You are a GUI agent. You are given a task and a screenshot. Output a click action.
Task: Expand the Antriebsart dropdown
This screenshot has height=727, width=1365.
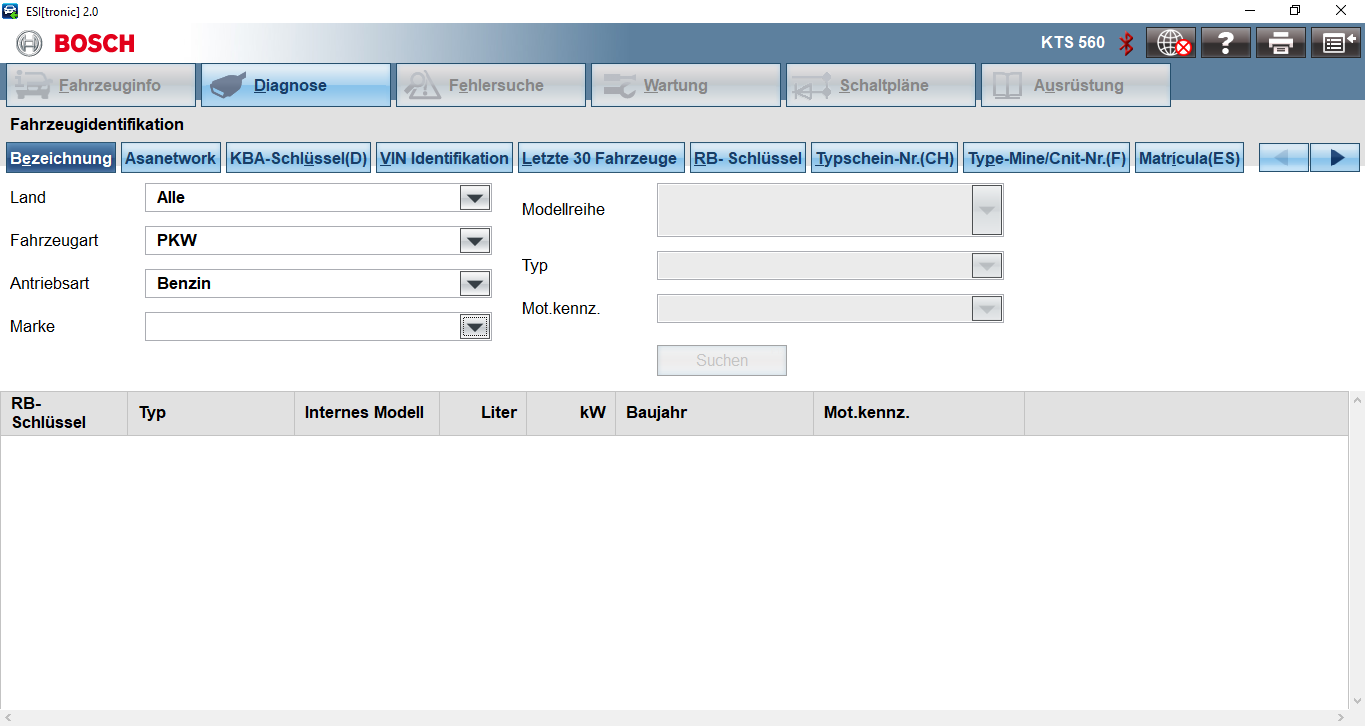pos(474,284)
